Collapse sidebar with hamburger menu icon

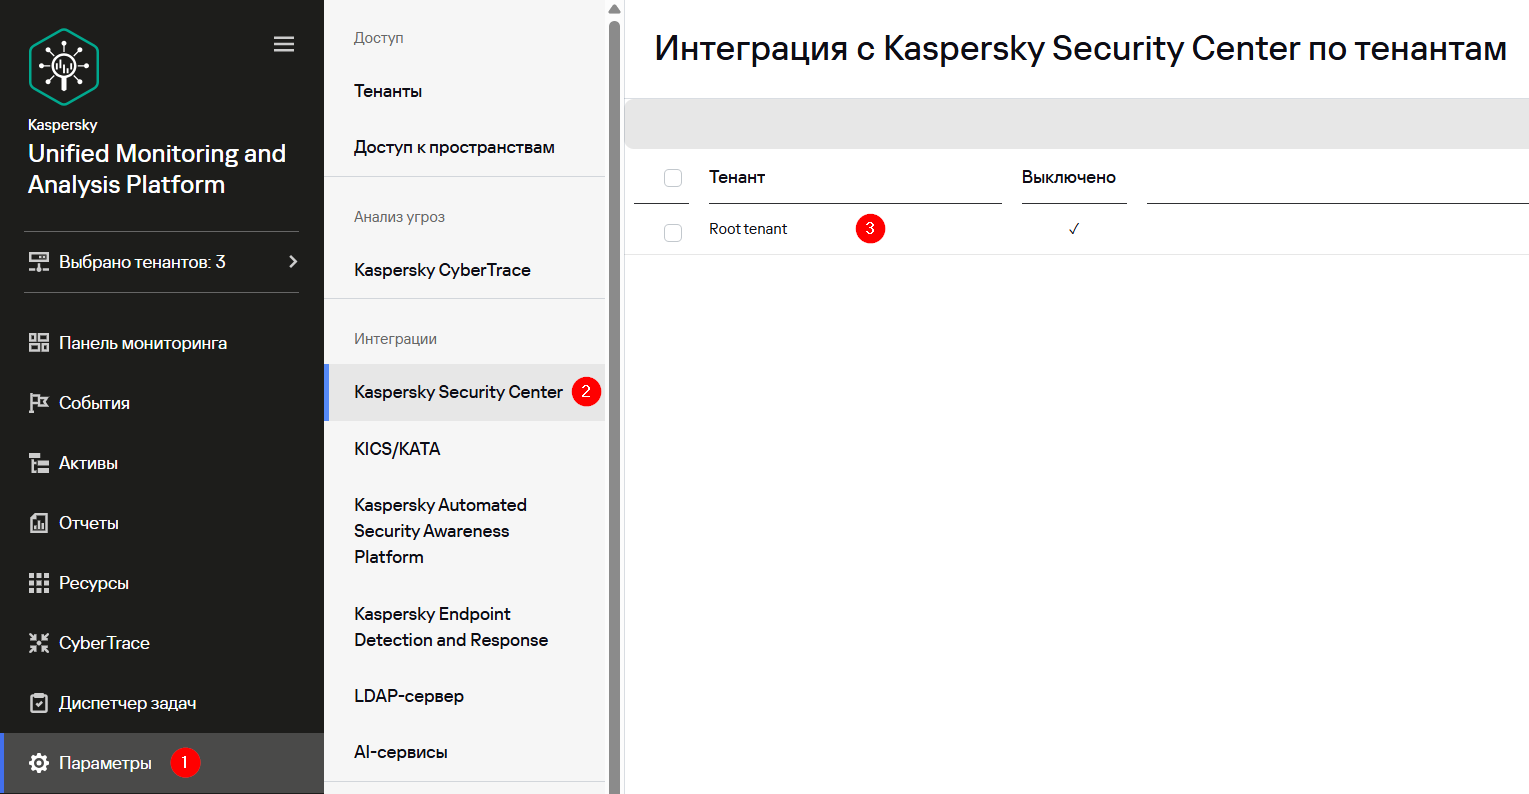(x=284, y=44)
